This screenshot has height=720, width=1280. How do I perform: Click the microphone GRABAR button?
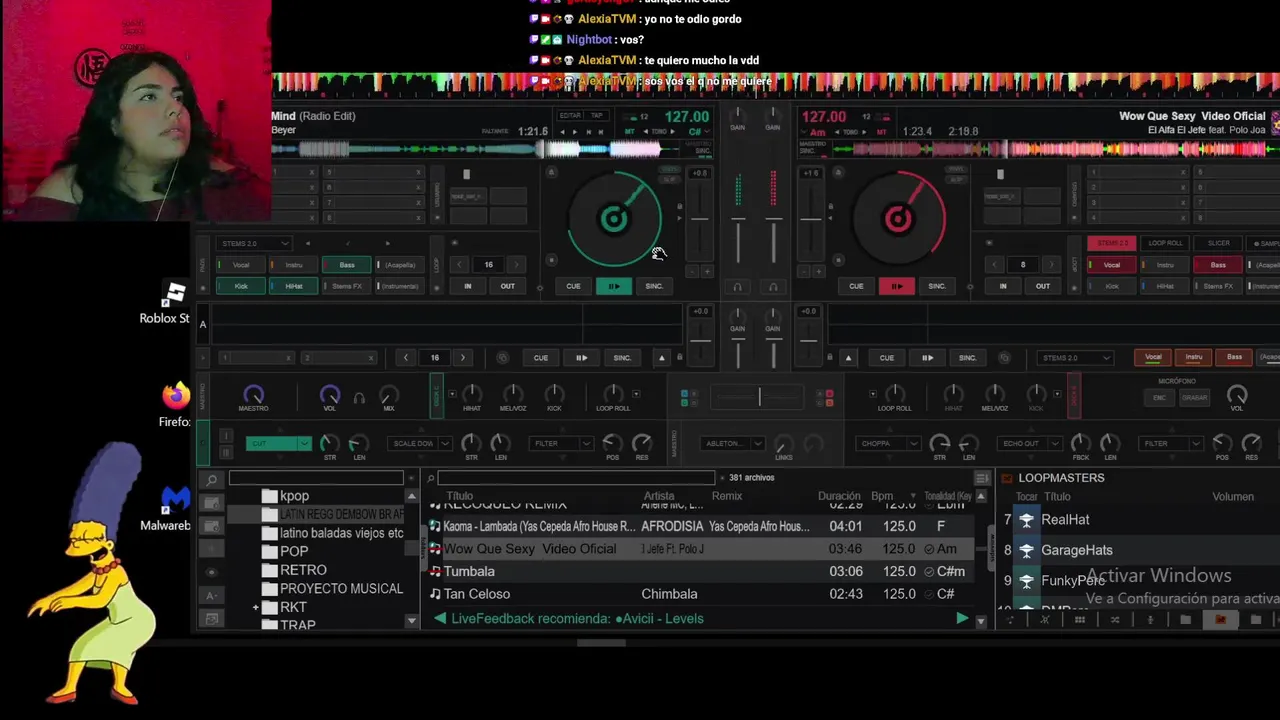(x=1194, y=398)
